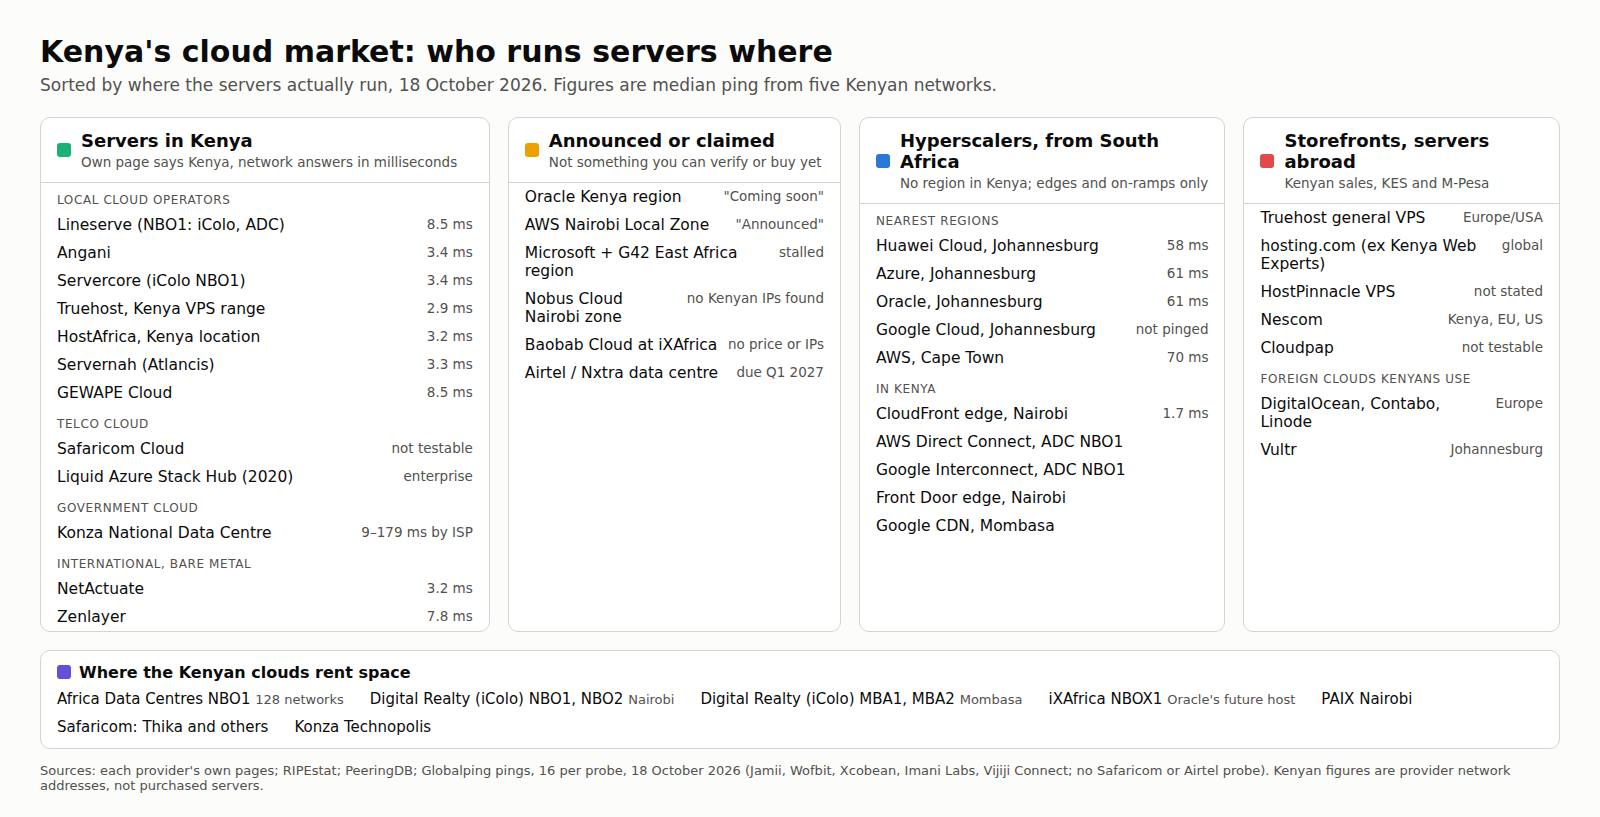Select HostPinnacle VPS row
The width and height of the screenshot is (1600, 817).
click(1401, 291)
